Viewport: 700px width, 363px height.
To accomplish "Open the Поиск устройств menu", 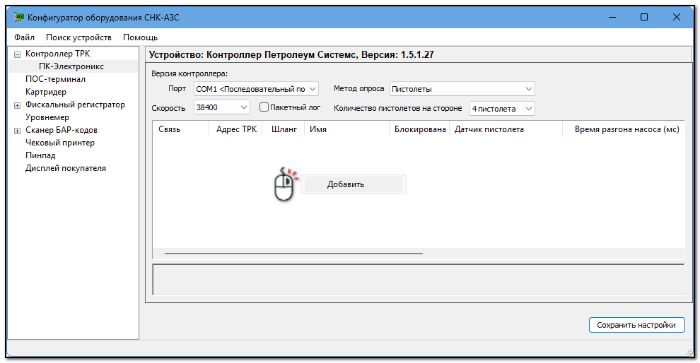I will click(x=79, y=38).
